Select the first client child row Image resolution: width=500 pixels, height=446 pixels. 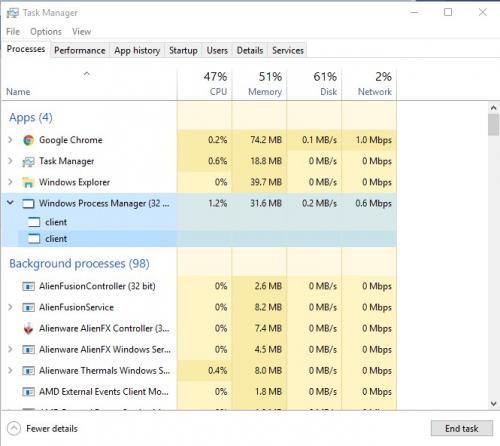pos(199,222)
